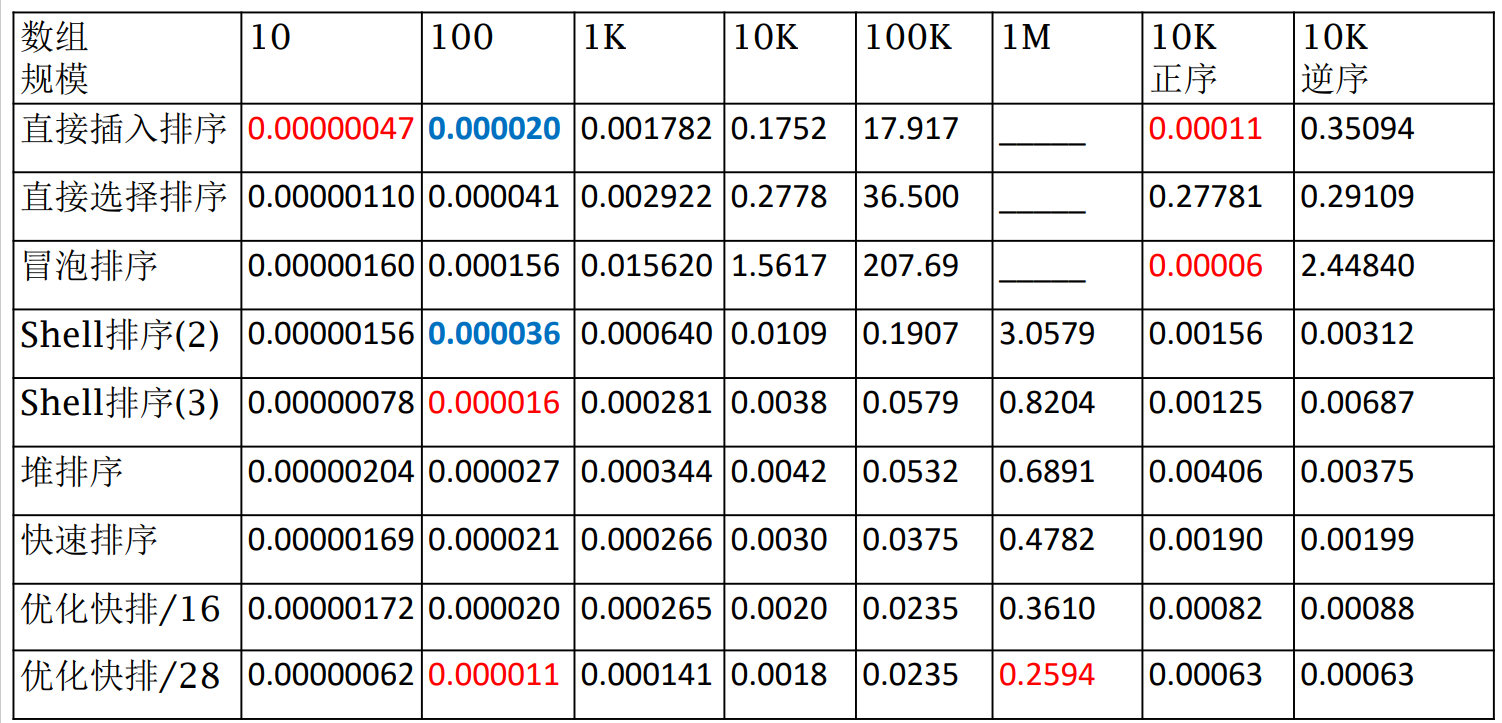Select the value 0.00687
Viewport: 1502px width, 723px height.
click(x=1358, y=403)
